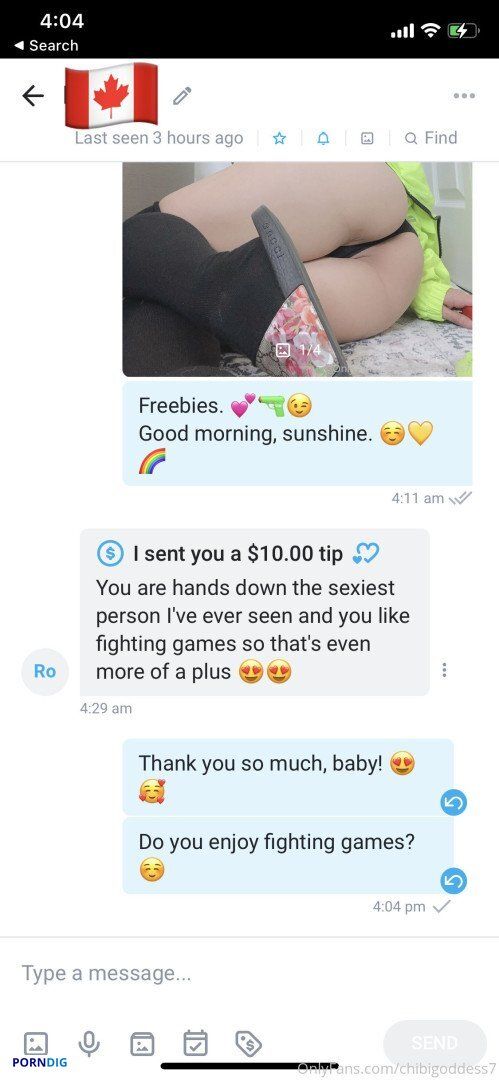Click the SEND button
Screen dimensions: 499x1080
(434, 1043)
